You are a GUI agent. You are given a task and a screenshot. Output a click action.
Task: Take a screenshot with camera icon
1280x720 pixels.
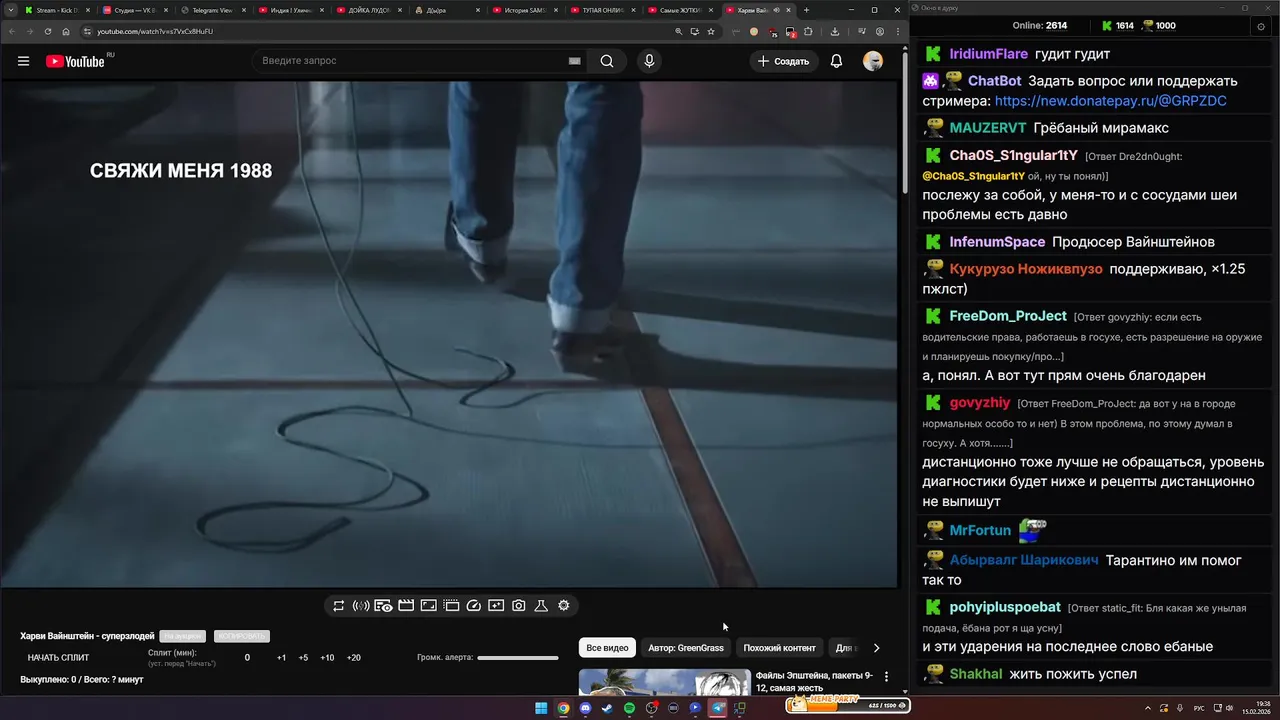click(x=519, y=605)
